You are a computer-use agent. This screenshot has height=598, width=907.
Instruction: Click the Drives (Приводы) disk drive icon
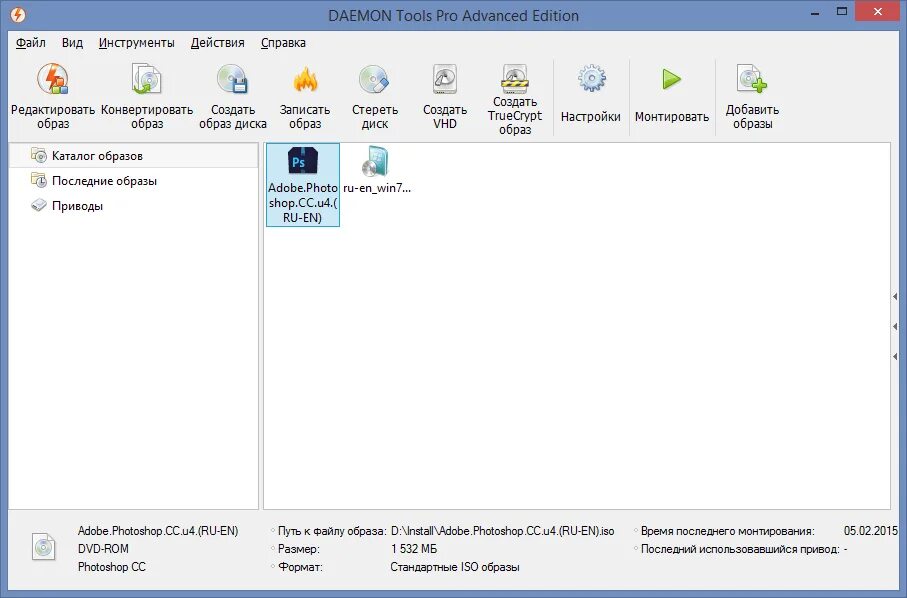pyautogui.click(x=39, y=205)
